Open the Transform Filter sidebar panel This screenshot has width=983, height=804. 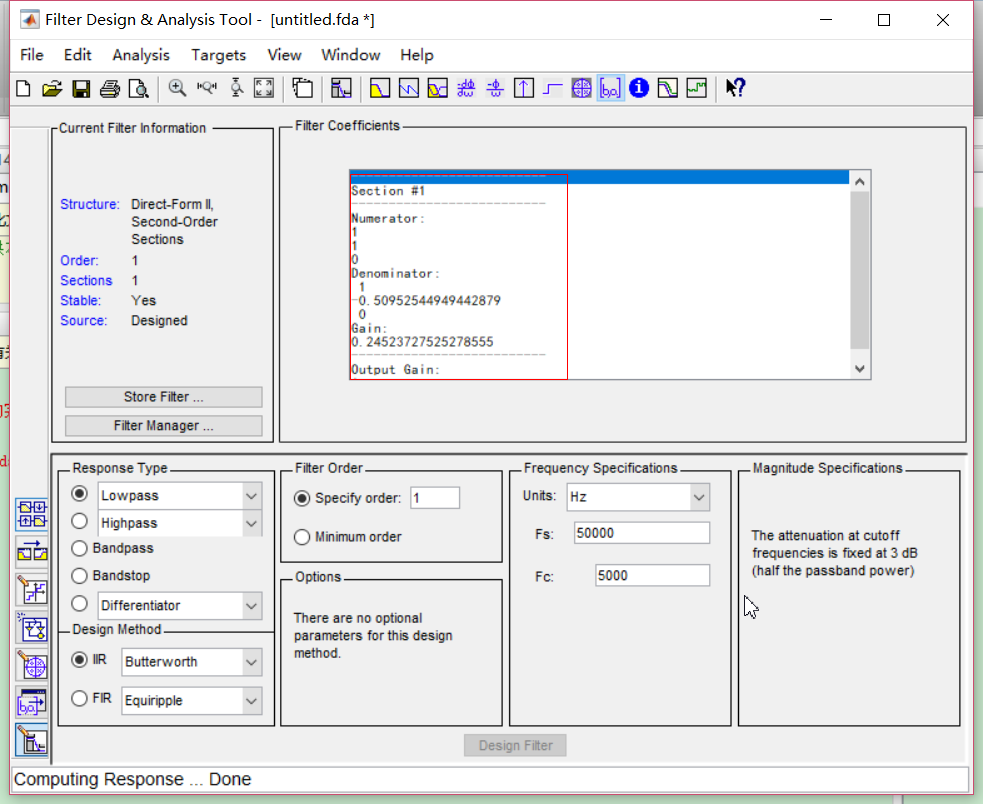(31, 553)
